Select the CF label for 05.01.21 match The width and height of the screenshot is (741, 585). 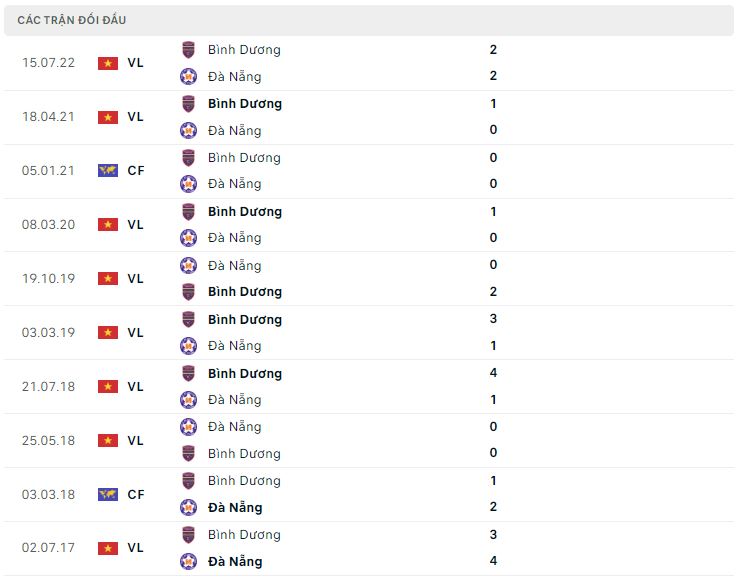[x=136, y=171]
